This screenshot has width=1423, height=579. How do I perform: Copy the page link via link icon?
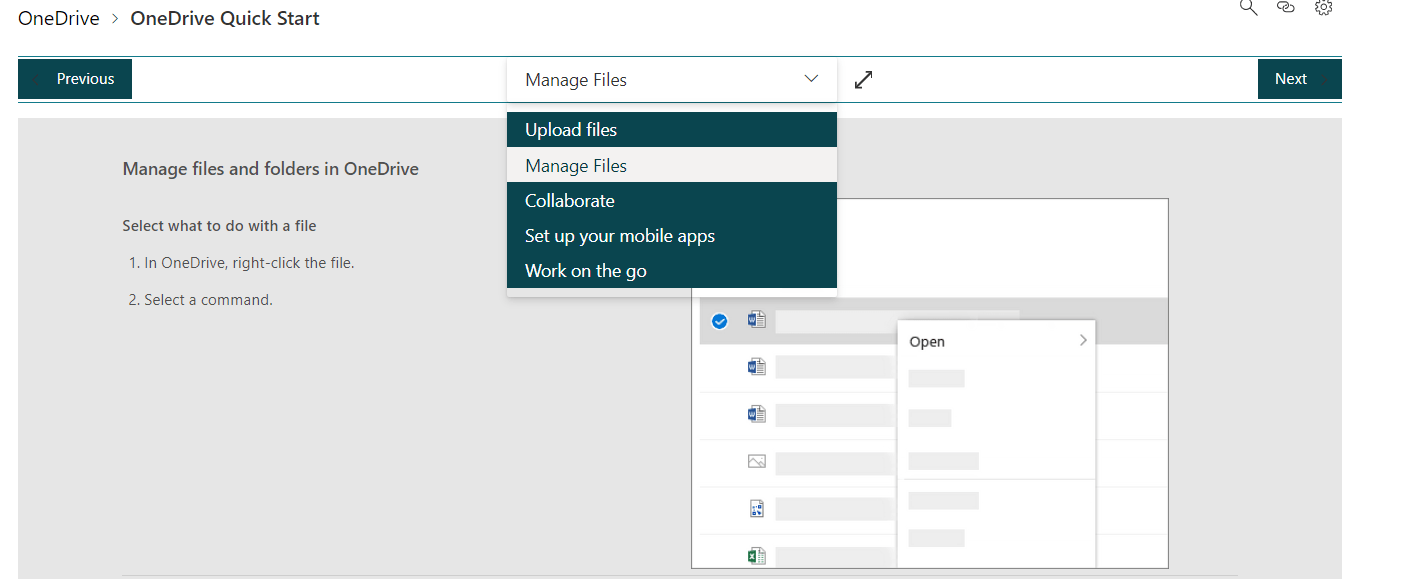(x=1286, y=7)
